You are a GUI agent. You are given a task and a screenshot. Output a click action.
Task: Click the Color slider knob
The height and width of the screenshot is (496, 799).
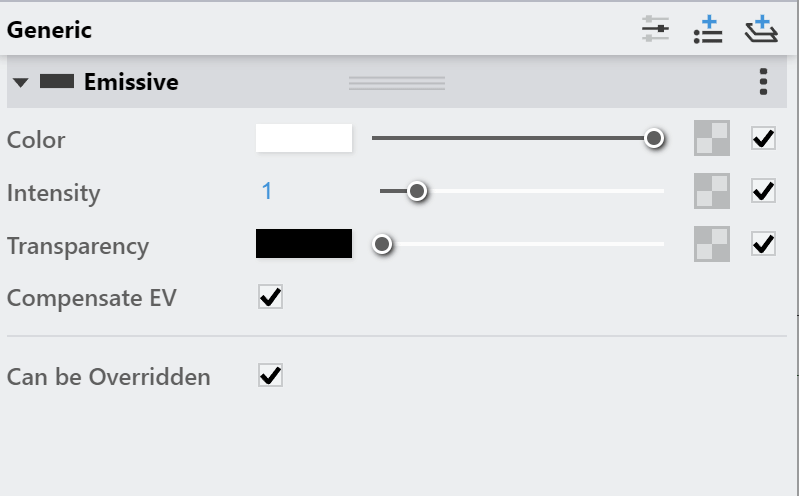point(654,138)
